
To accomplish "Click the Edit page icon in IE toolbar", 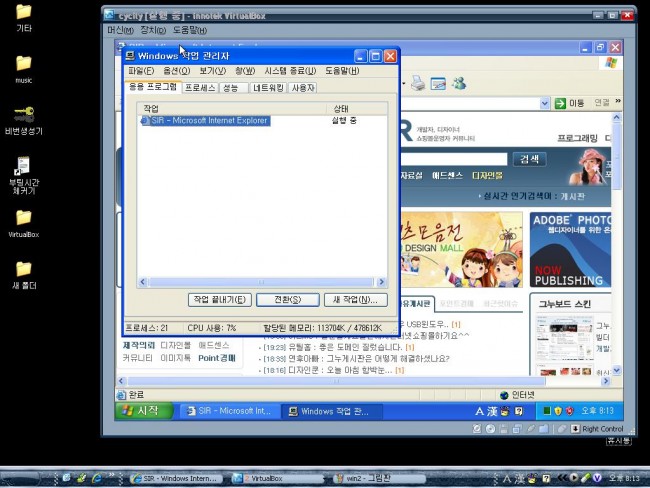I will coord(438,84).
